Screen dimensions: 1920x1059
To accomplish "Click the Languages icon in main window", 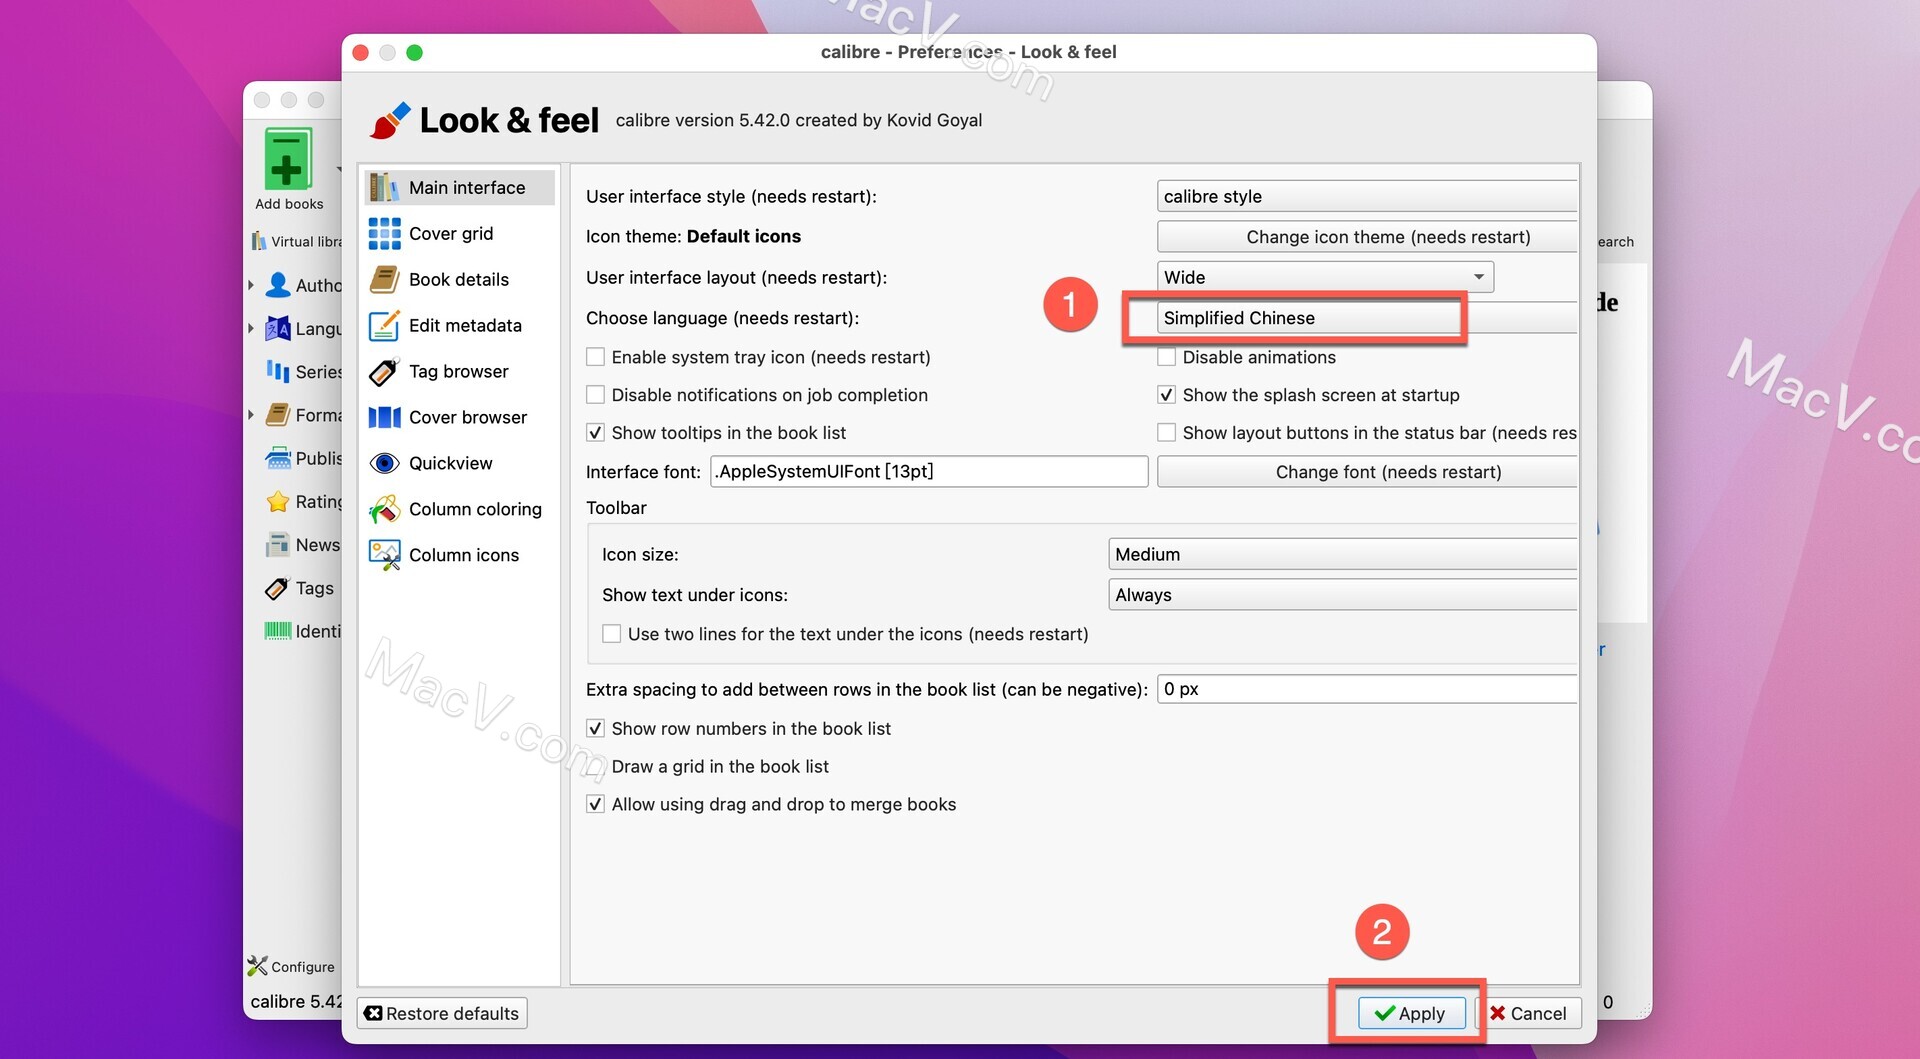I will [278, 328].
